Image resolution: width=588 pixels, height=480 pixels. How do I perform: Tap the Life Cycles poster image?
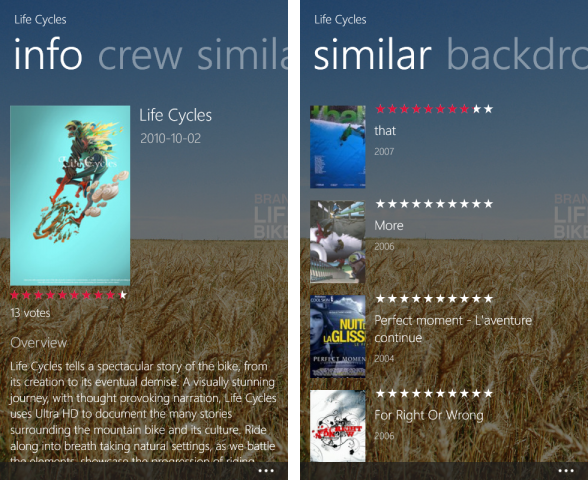coord(70,195)
